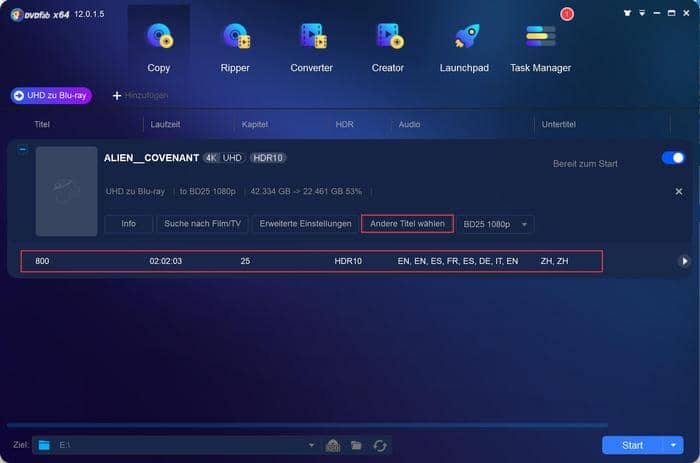Click Andere Titel wählen
This screenshot has width=700, height=463.
(x=407, y=224)
